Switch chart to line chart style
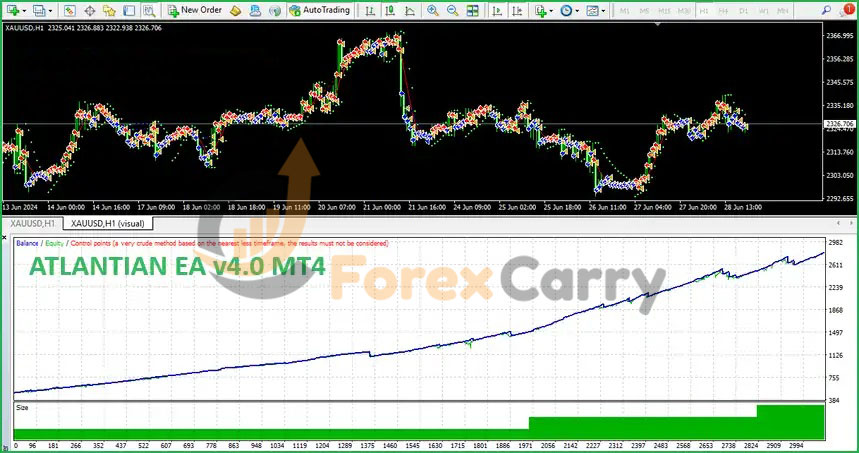This screenshot has height=453, width=859. click(x=410, y=10)
